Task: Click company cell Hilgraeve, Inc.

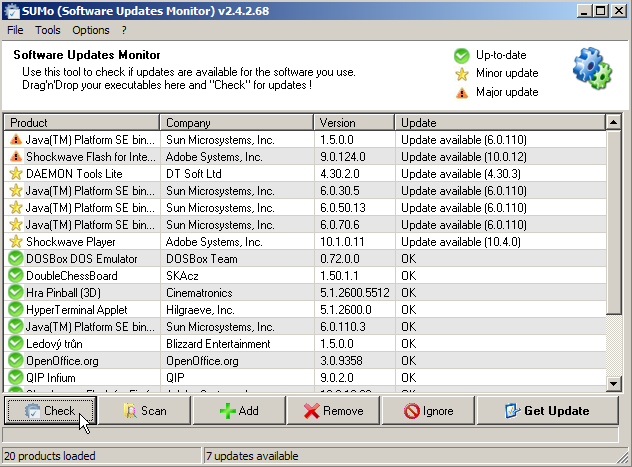Action: 200,309
